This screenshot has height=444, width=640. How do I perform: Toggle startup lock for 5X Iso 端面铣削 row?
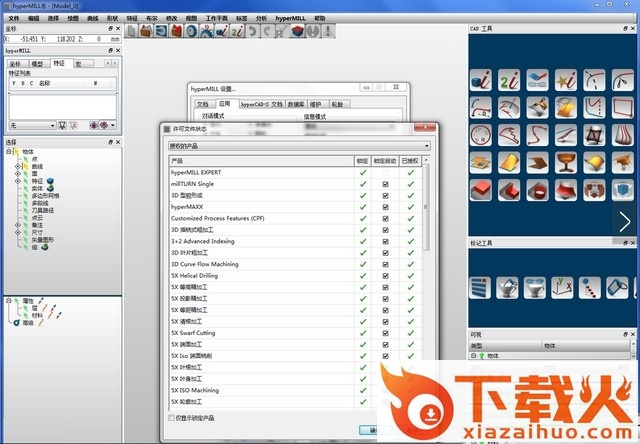point(385,356)
